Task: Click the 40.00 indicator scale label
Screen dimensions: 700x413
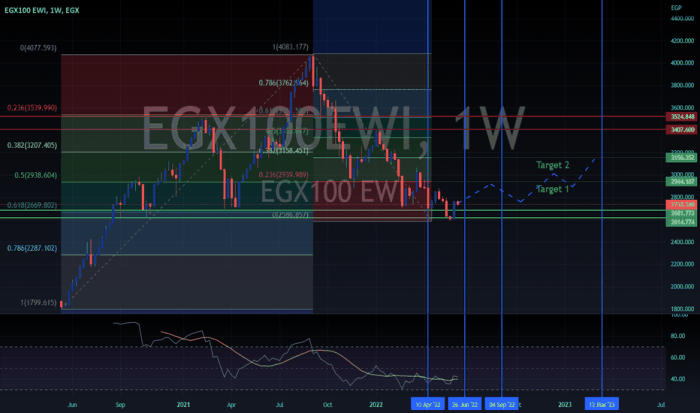Action: pyautogui.click(x=678, y=379)
